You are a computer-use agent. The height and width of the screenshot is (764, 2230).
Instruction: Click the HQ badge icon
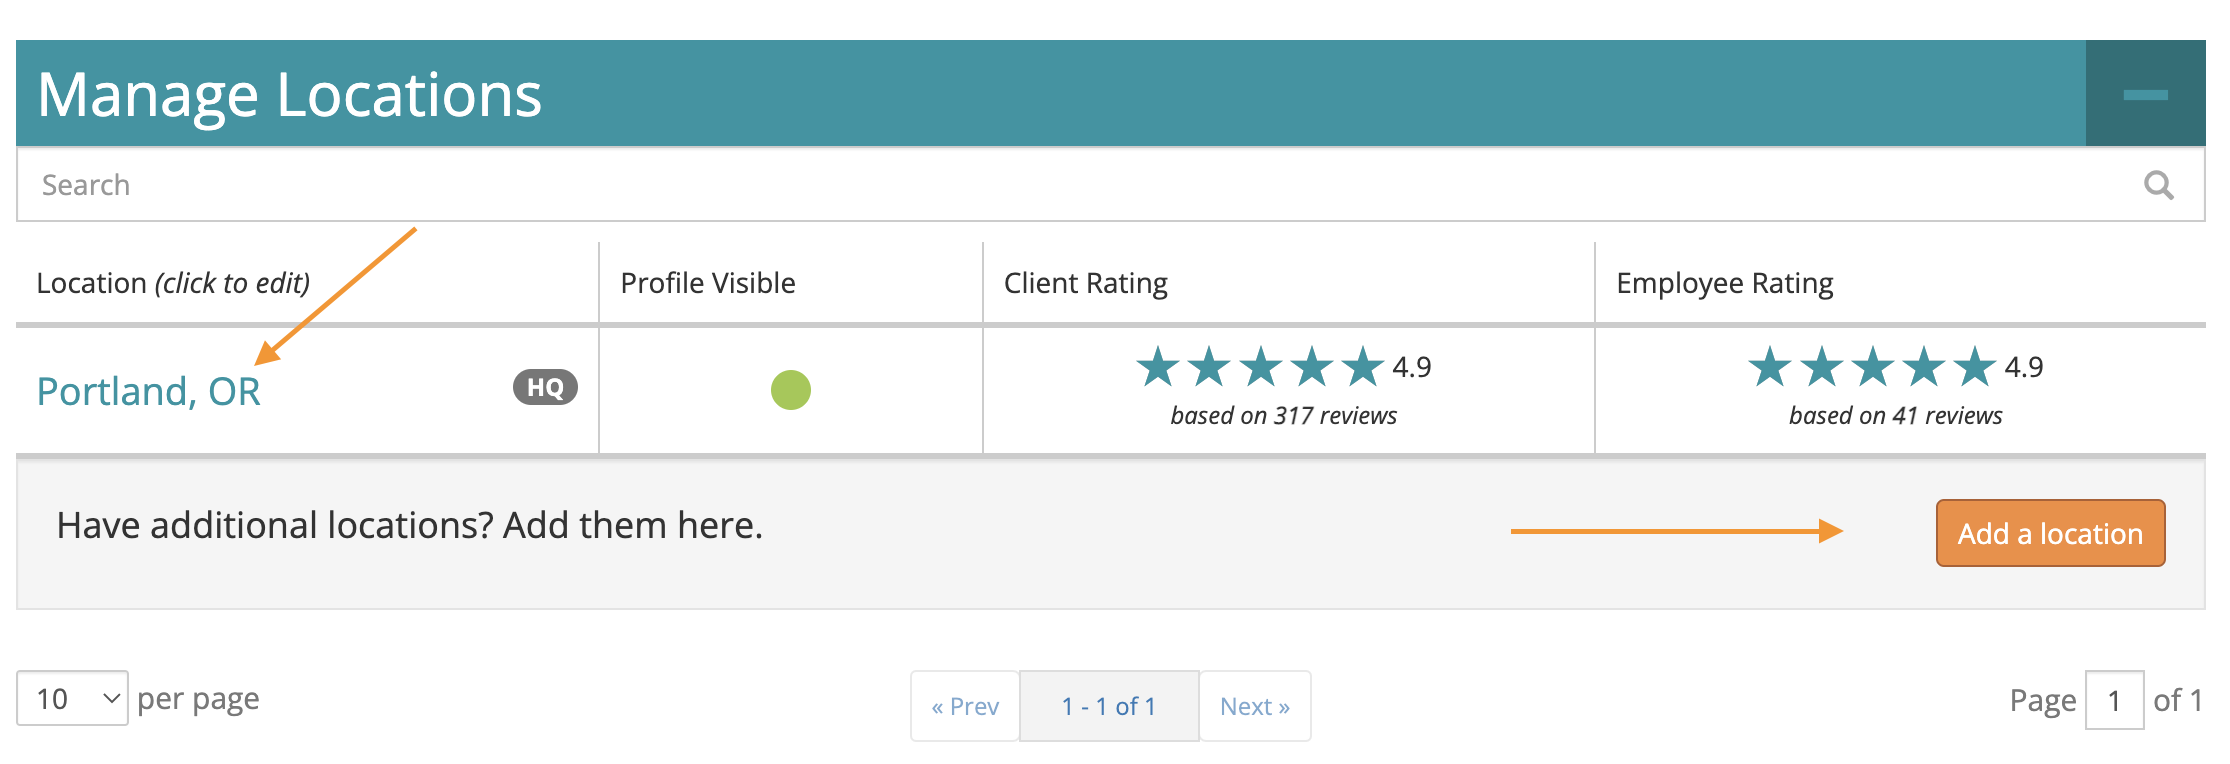[x=545, y=387]
